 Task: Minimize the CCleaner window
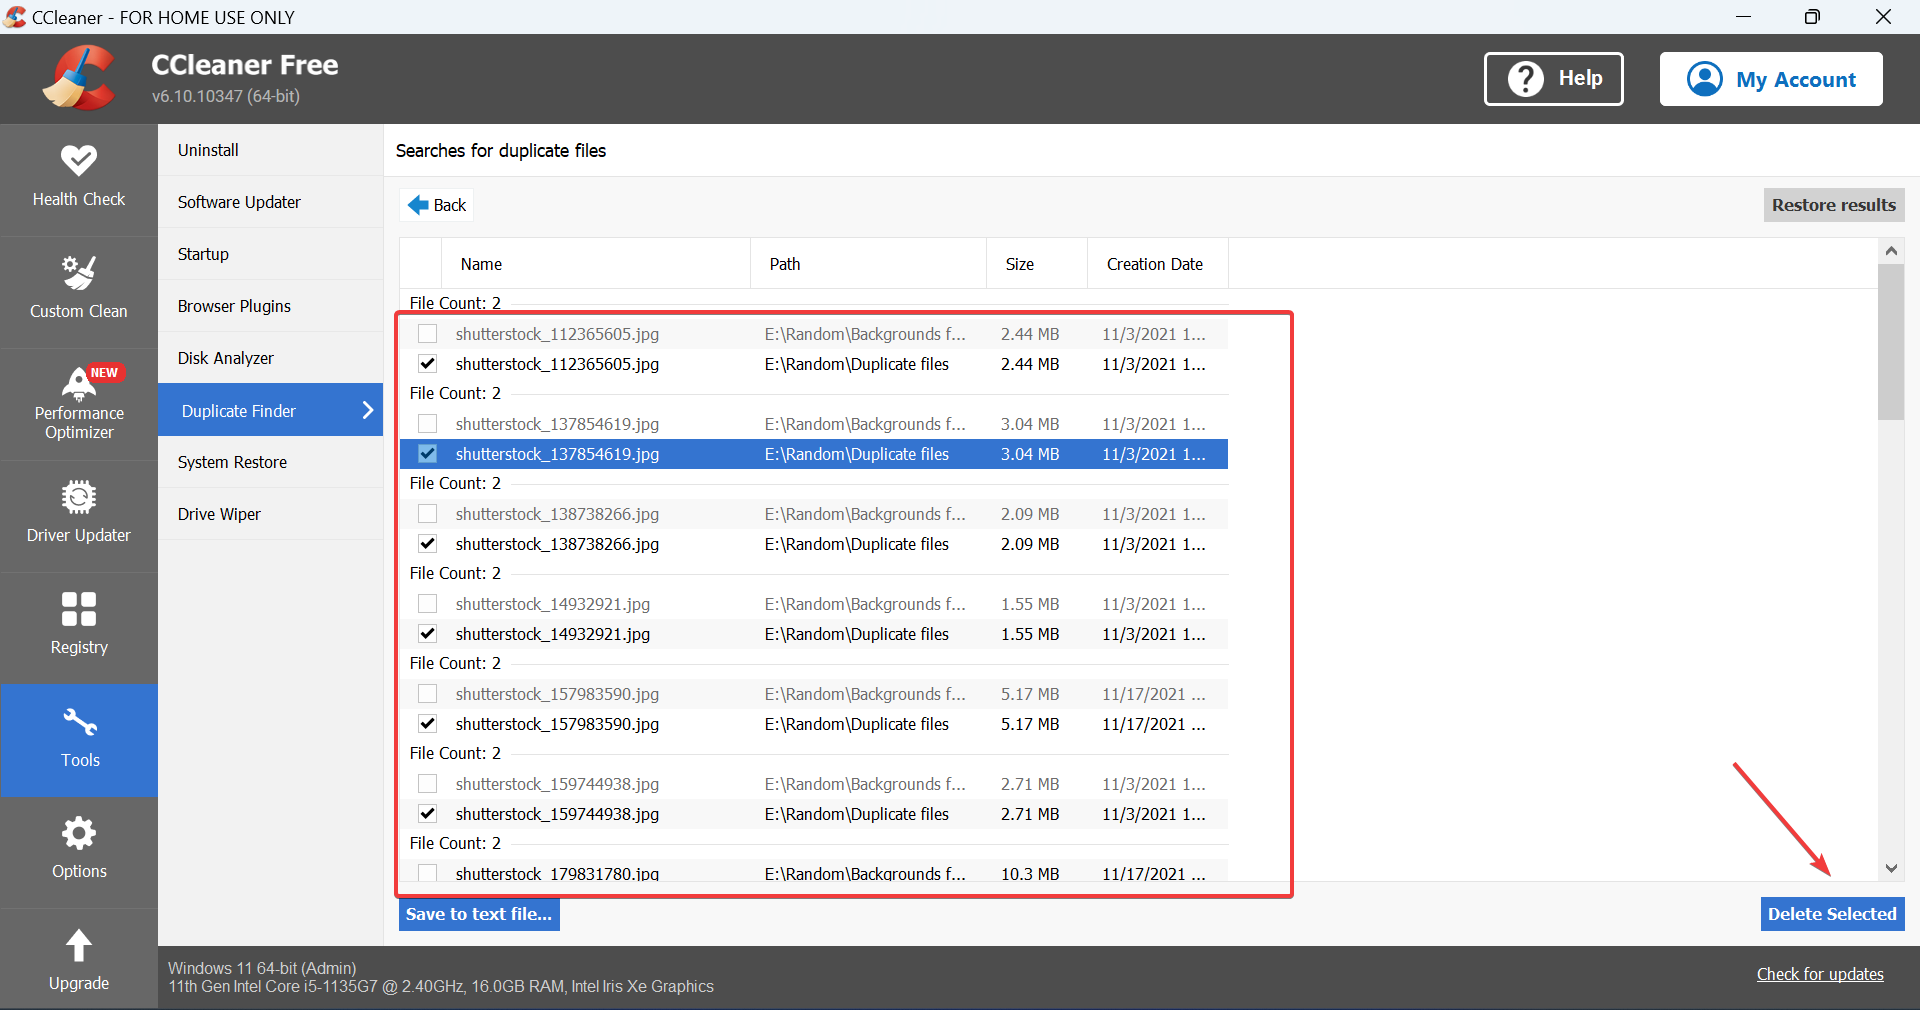(1744, 17)
